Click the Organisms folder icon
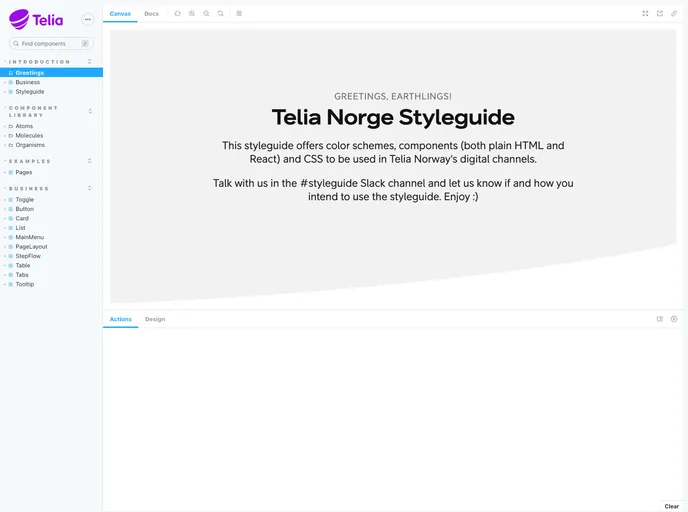Image resolution: width=688 pixels, height=512 pixels. point(11,145)
